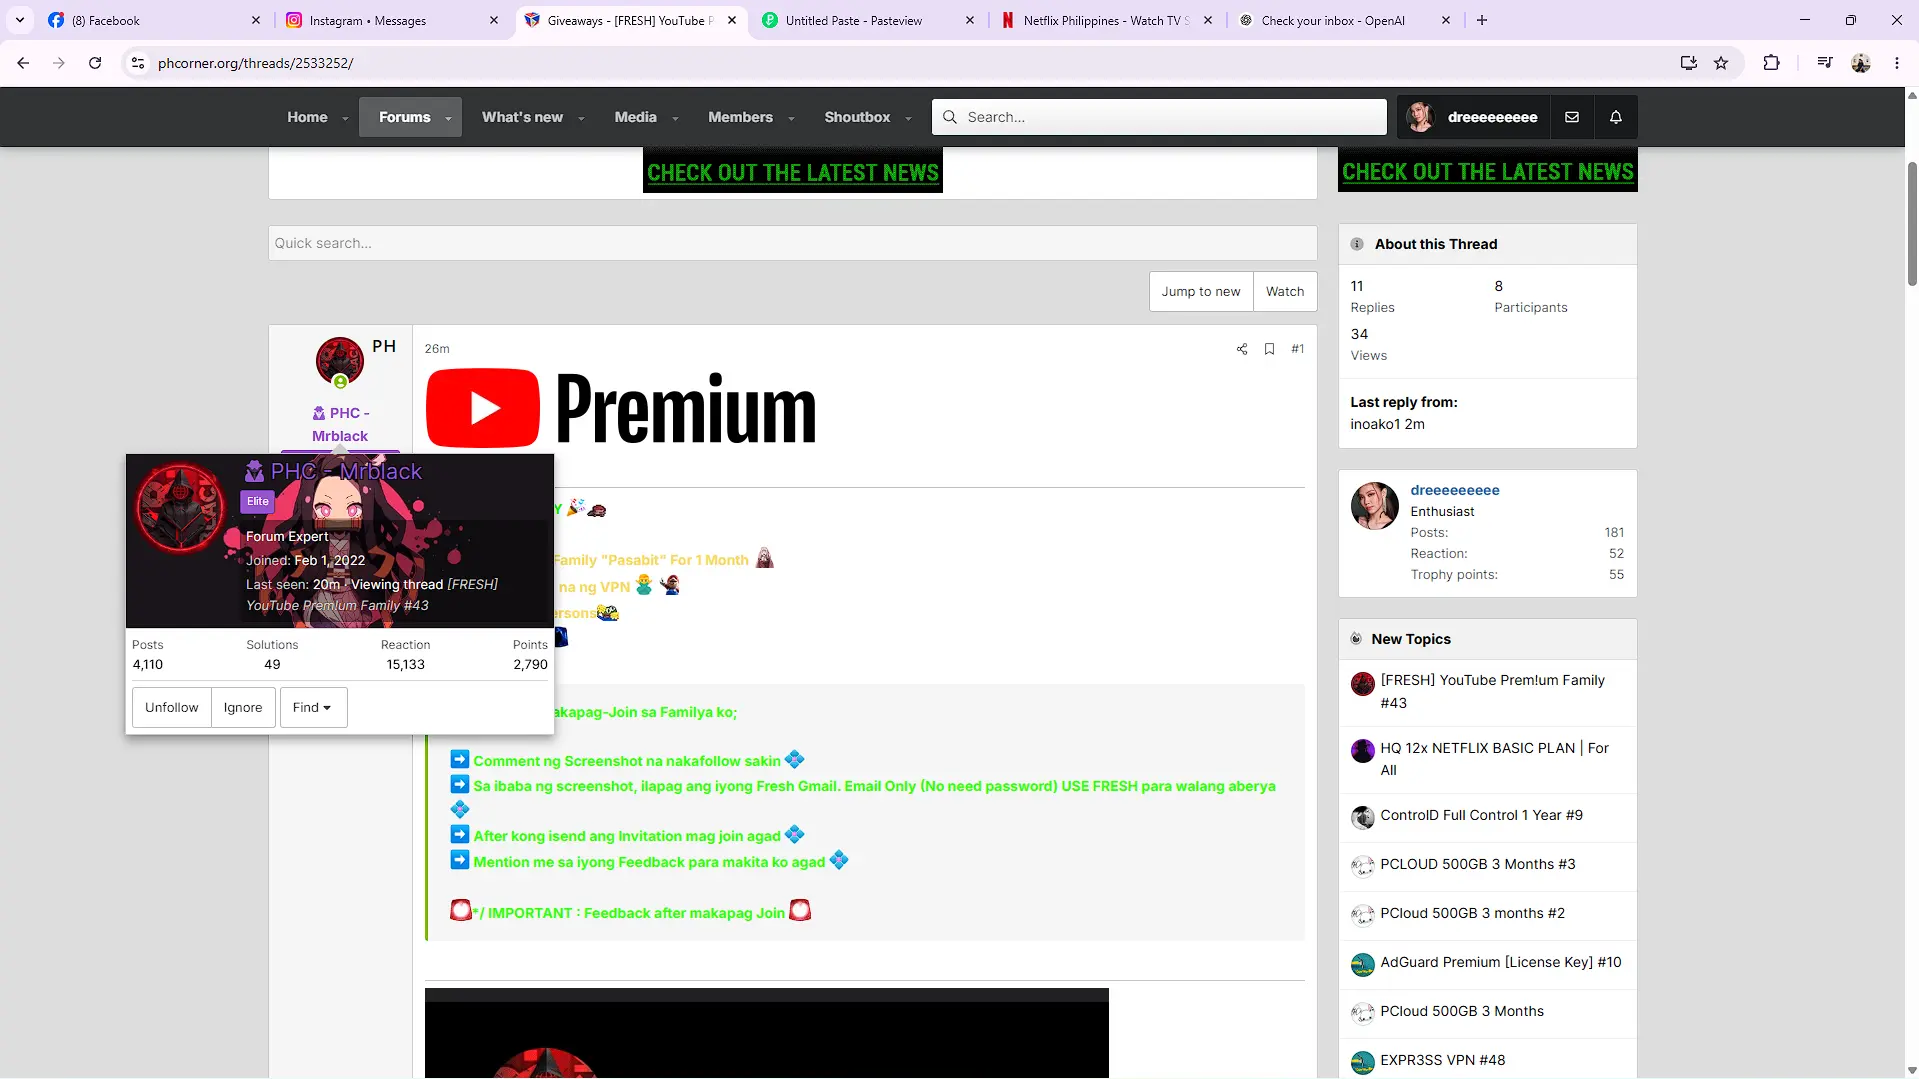Open the Members nav item

pyautogui.click(x=740, y=117)
